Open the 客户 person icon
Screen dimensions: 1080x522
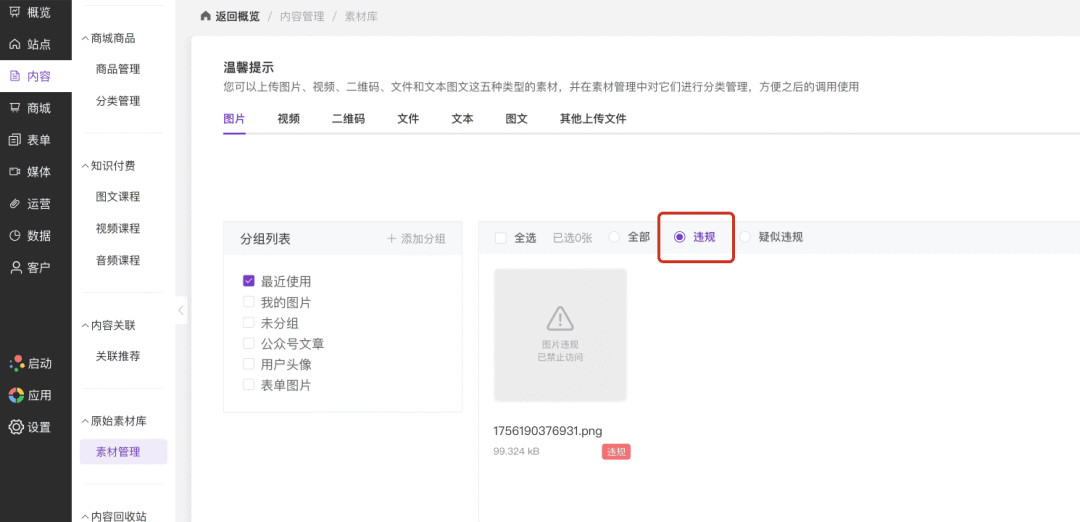(x=15, y=267)
